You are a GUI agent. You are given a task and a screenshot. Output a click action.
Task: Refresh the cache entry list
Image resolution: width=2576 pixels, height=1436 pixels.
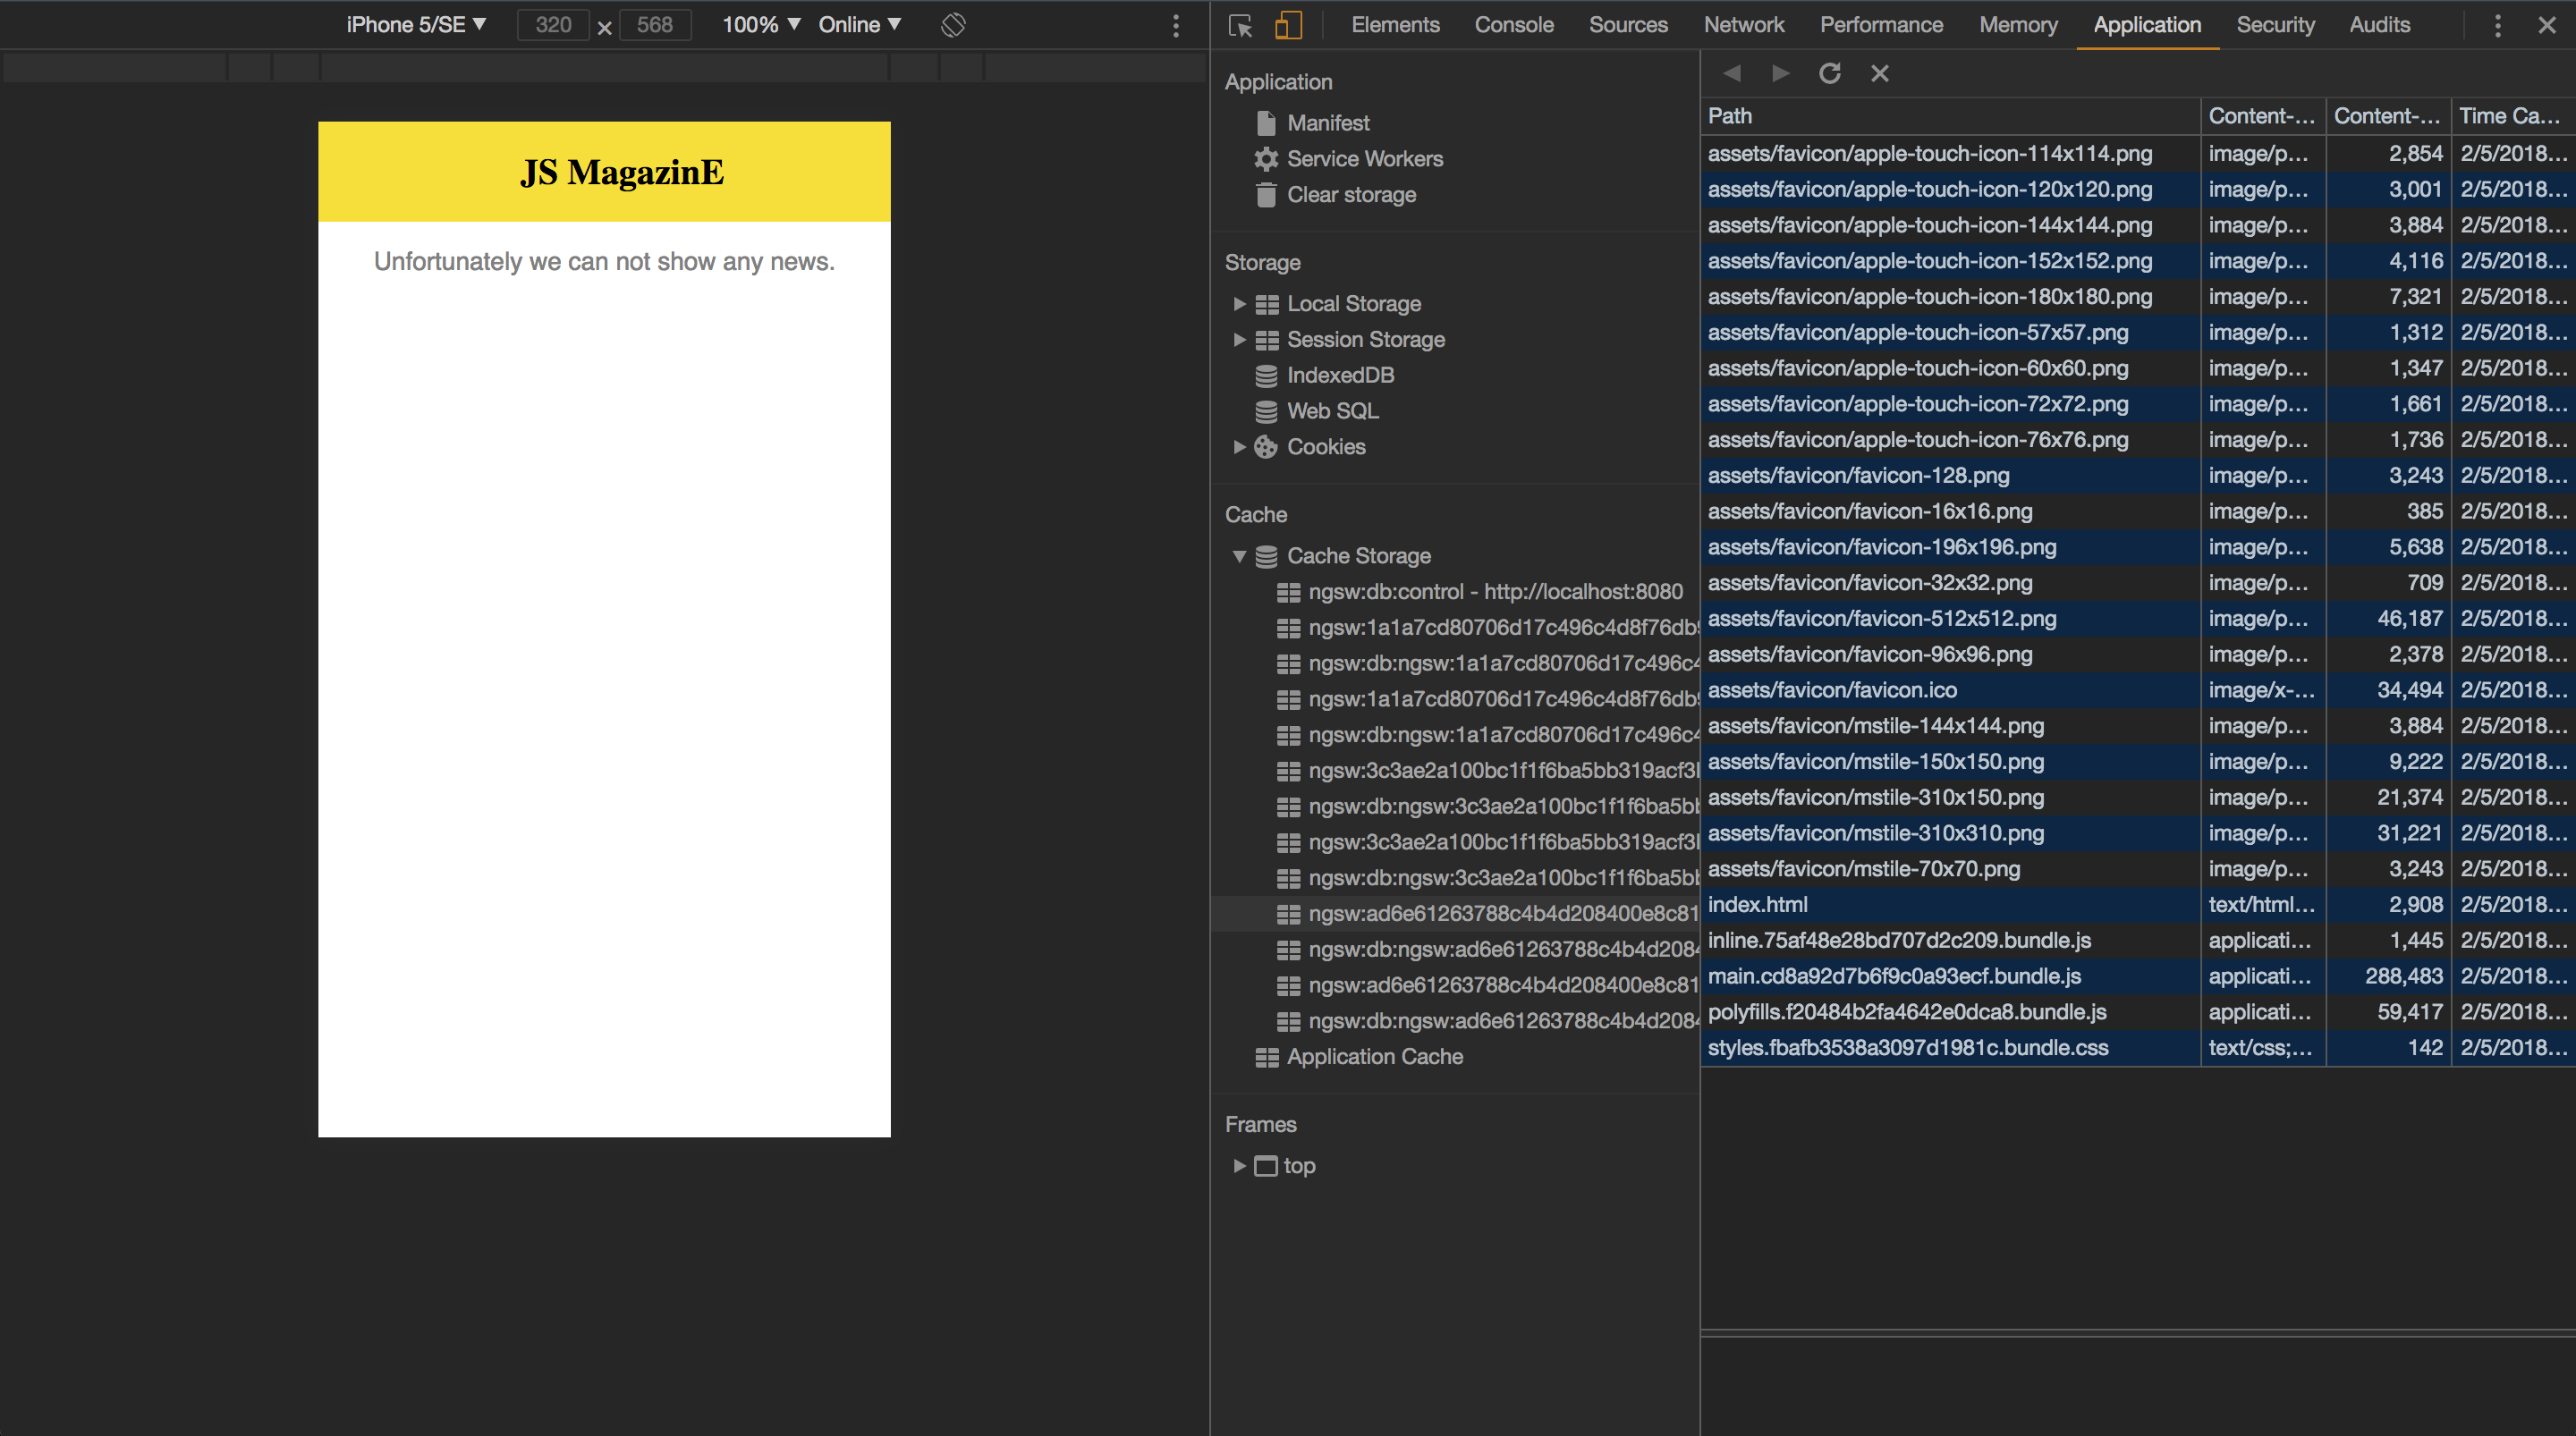pyautogui.click(x=1830, y=73)
